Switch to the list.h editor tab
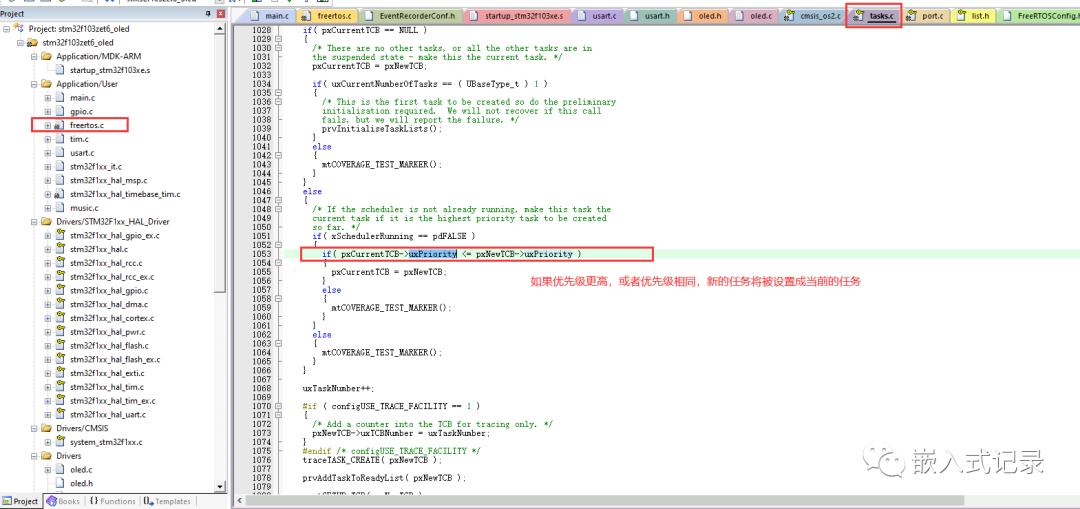This screenshot has width=1080, height=509. pos(973,15)
